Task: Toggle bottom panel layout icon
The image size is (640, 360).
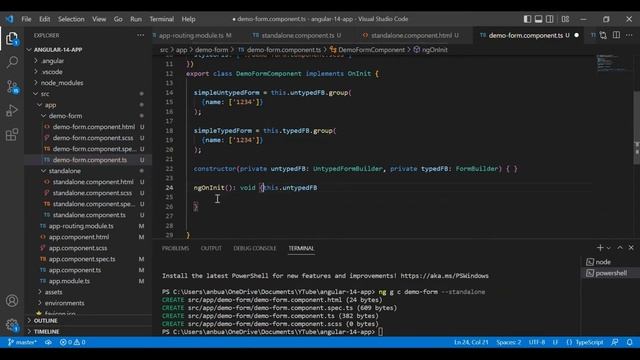Action: click(538, 19)
